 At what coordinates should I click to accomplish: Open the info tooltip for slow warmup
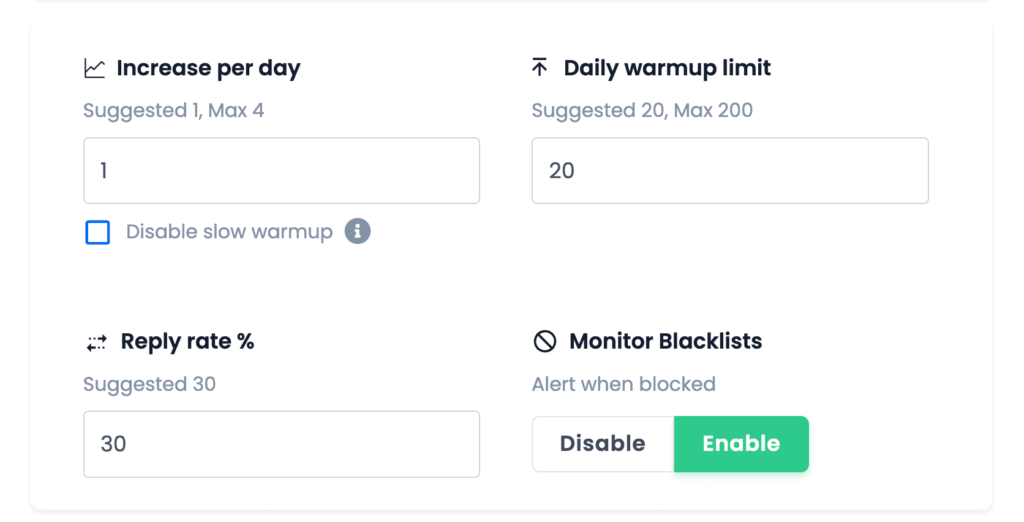(x=357, y=232)
